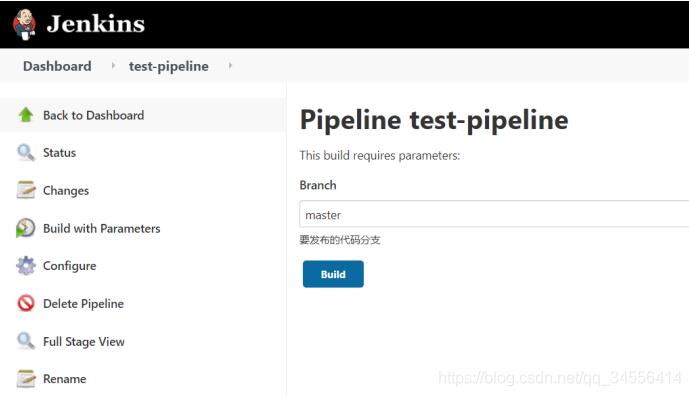Click the Build with Parameters clock icon

[x=26, y=229]
